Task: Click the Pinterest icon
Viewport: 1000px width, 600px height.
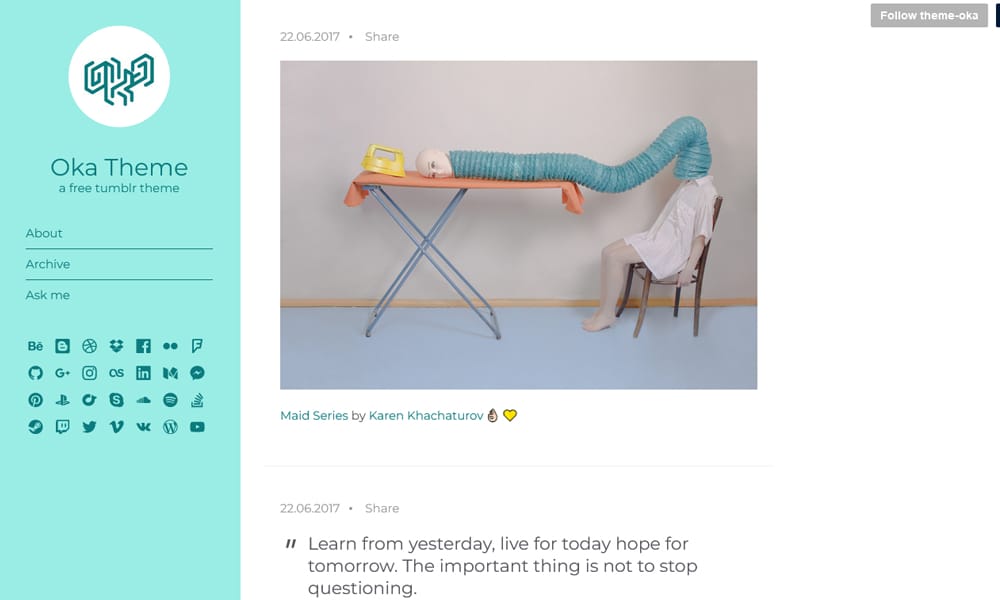Action: pyautogui.click(x=35, y=400)
